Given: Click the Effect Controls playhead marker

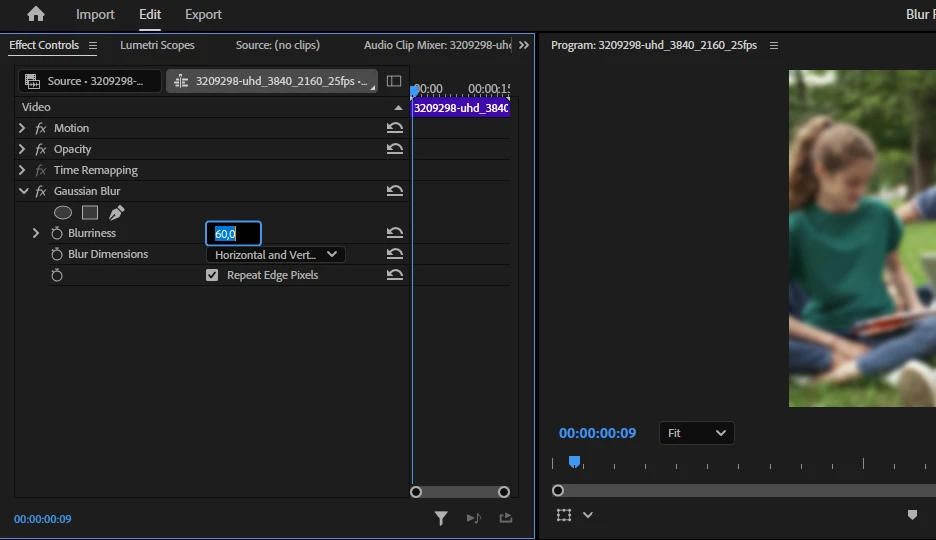Looking at the screenshot, I should pos(414,91).
